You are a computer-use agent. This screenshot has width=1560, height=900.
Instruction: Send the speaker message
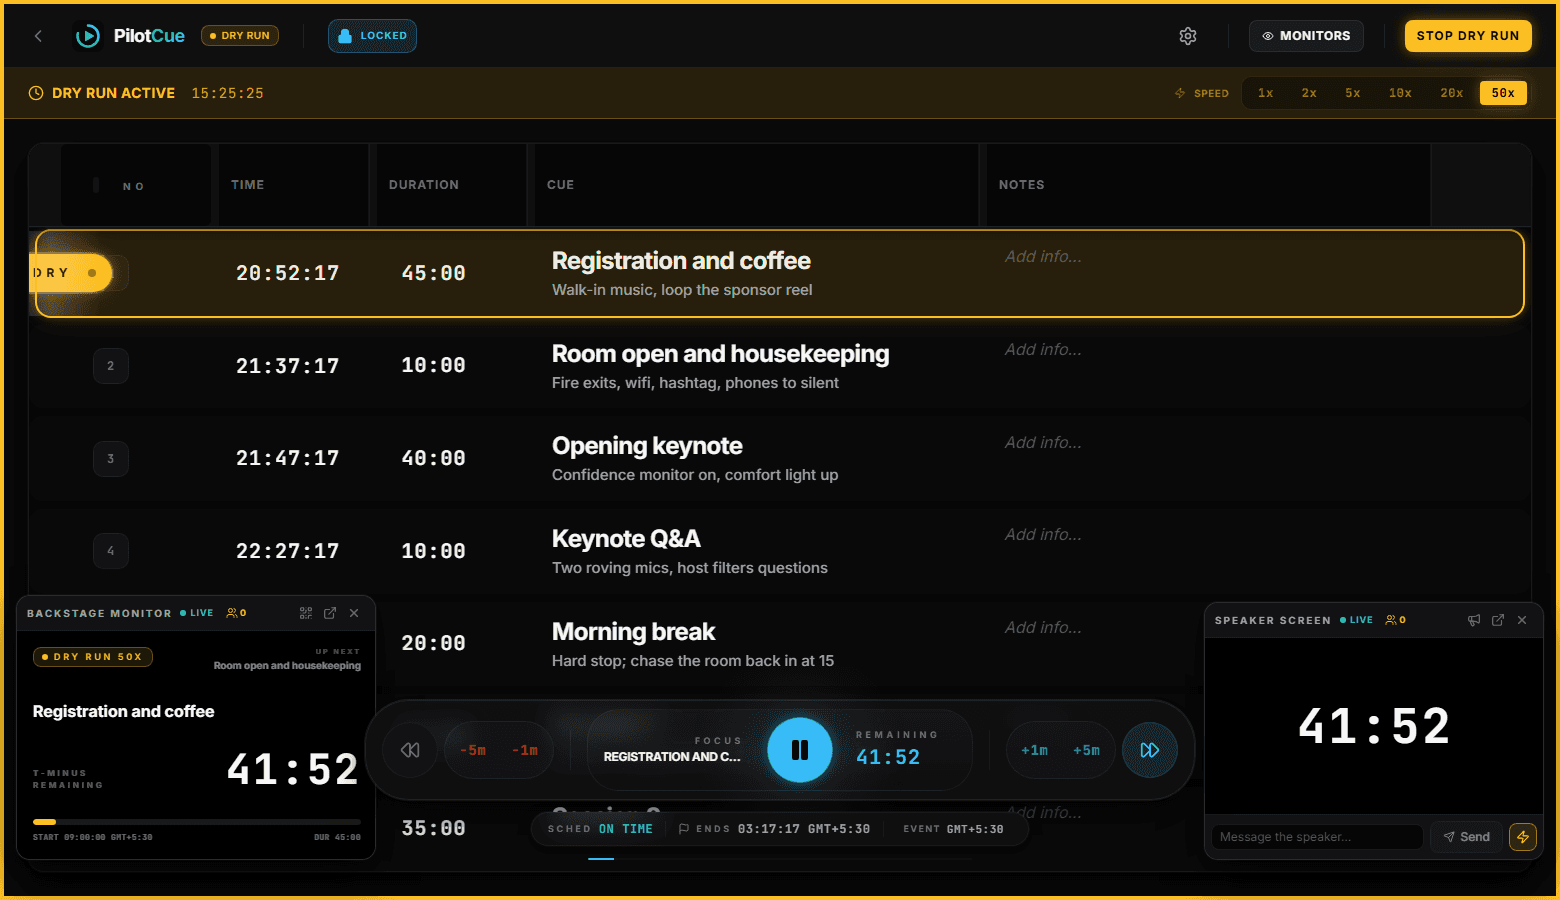tap(1466, 837)
